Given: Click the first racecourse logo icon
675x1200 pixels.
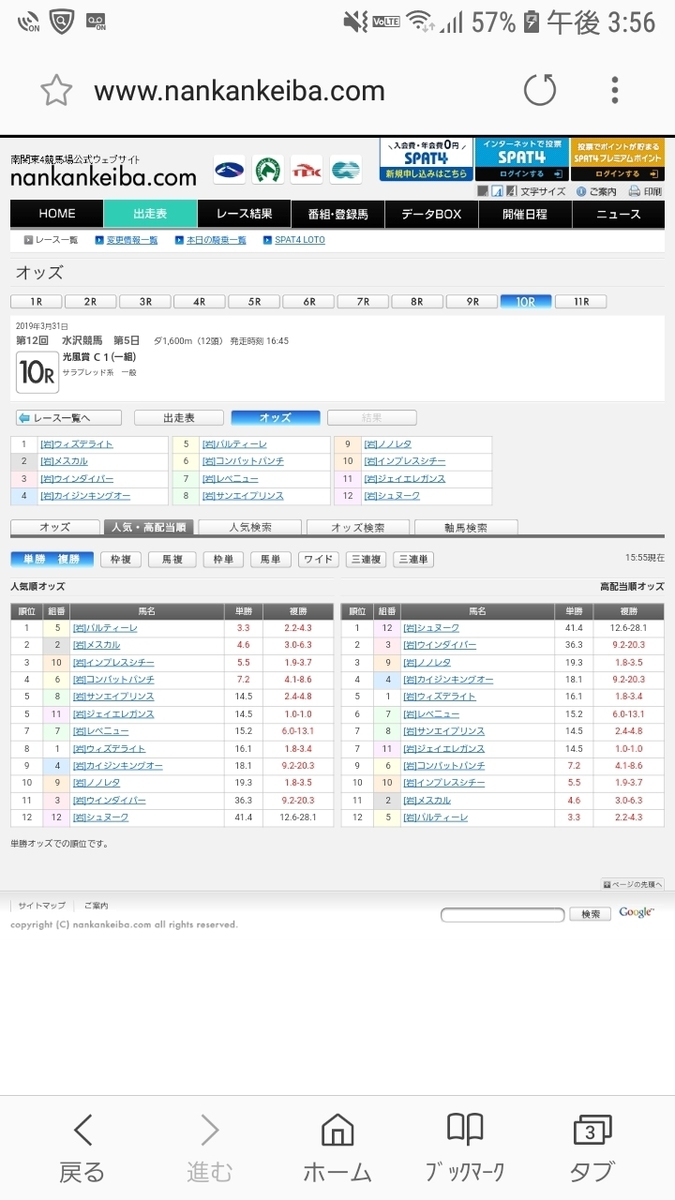Looking at the screenshot, I should [x=228, y=170].
